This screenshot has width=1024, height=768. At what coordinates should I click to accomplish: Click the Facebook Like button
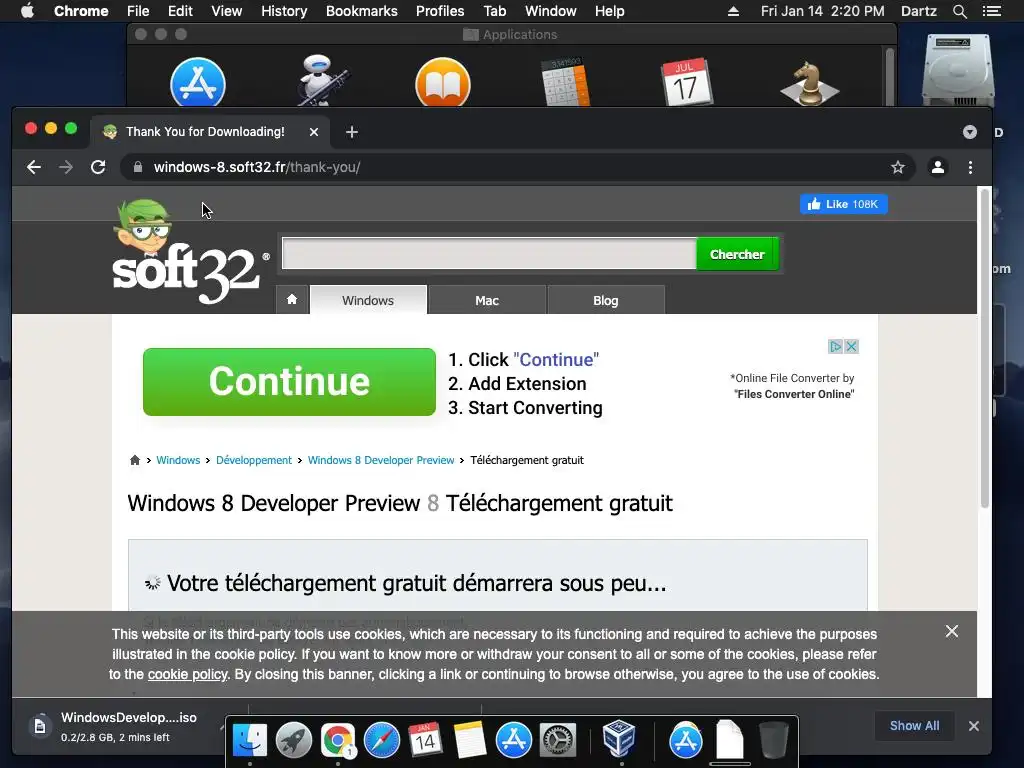(x=844, y=204)
